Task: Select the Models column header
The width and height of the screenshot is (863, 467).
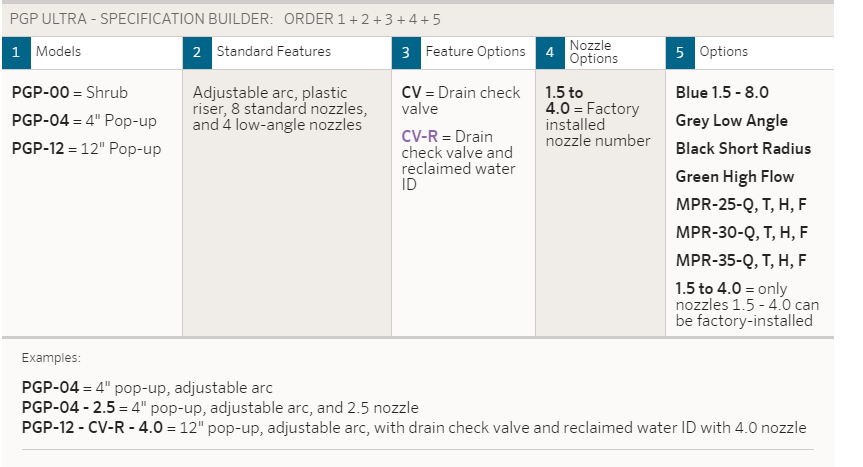Action: pyautogui.click(x=58, y=51)
